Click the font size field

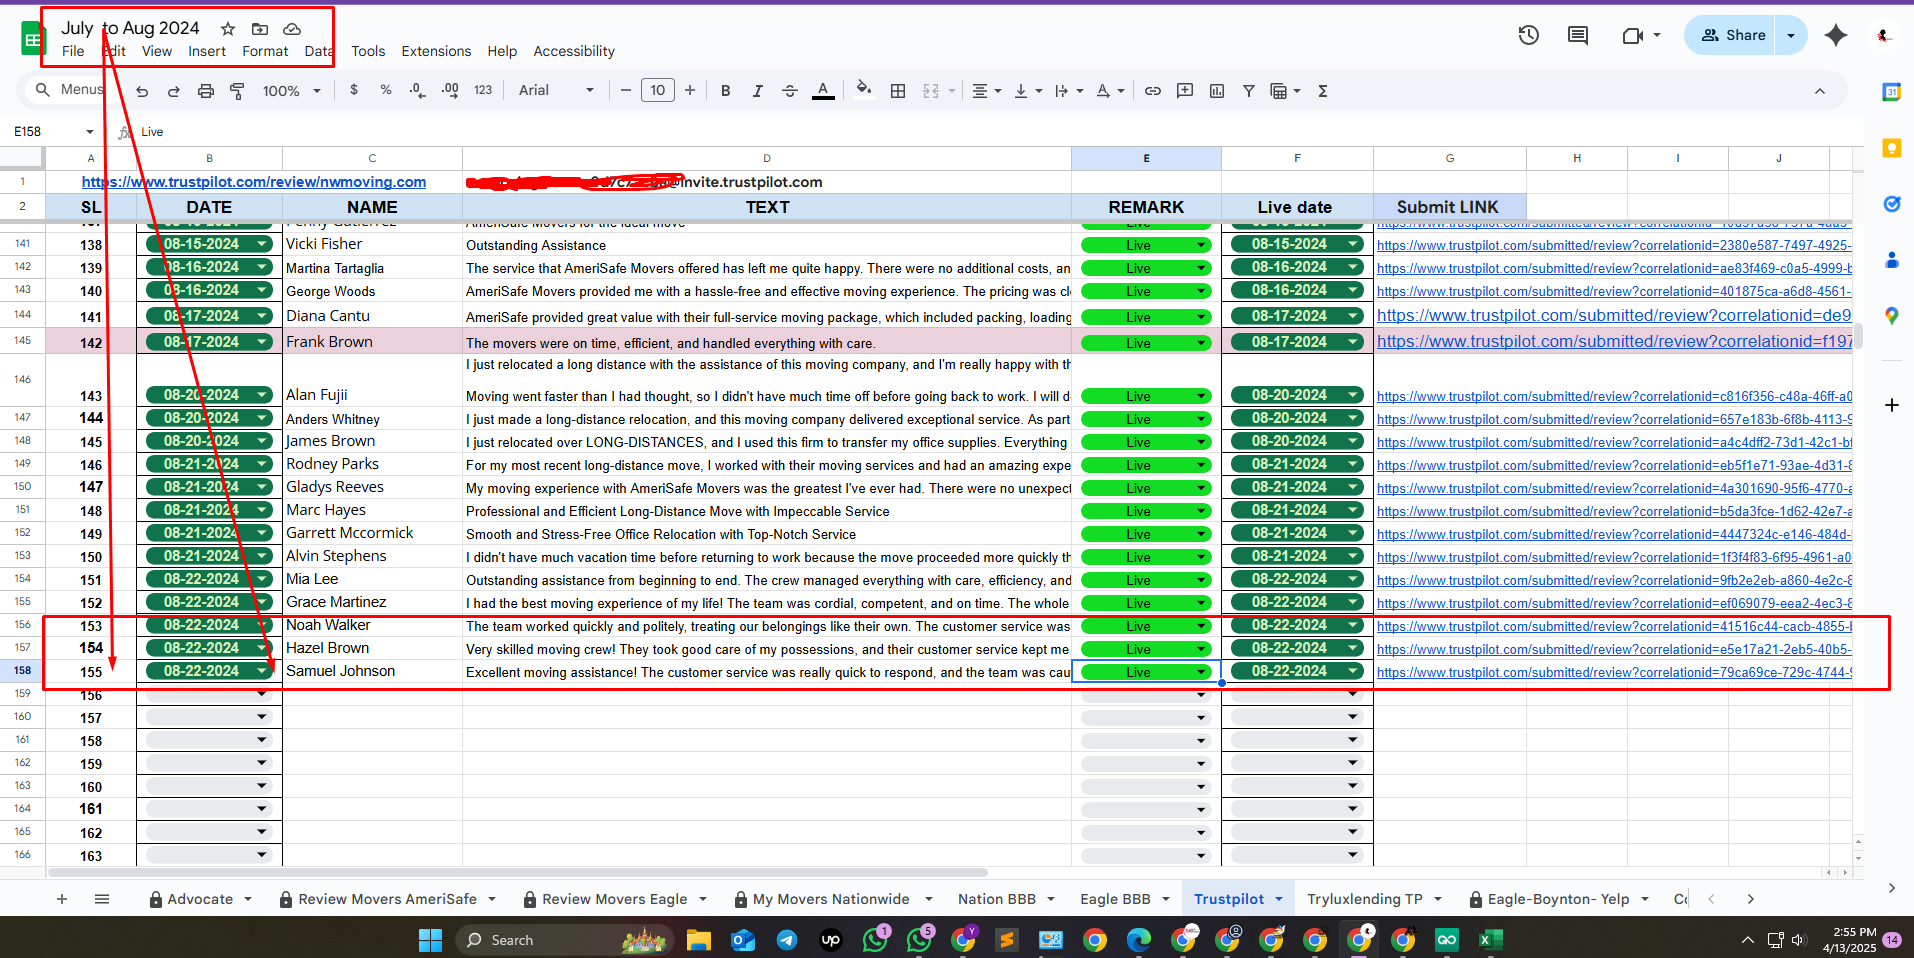click(x=658, y=90)
